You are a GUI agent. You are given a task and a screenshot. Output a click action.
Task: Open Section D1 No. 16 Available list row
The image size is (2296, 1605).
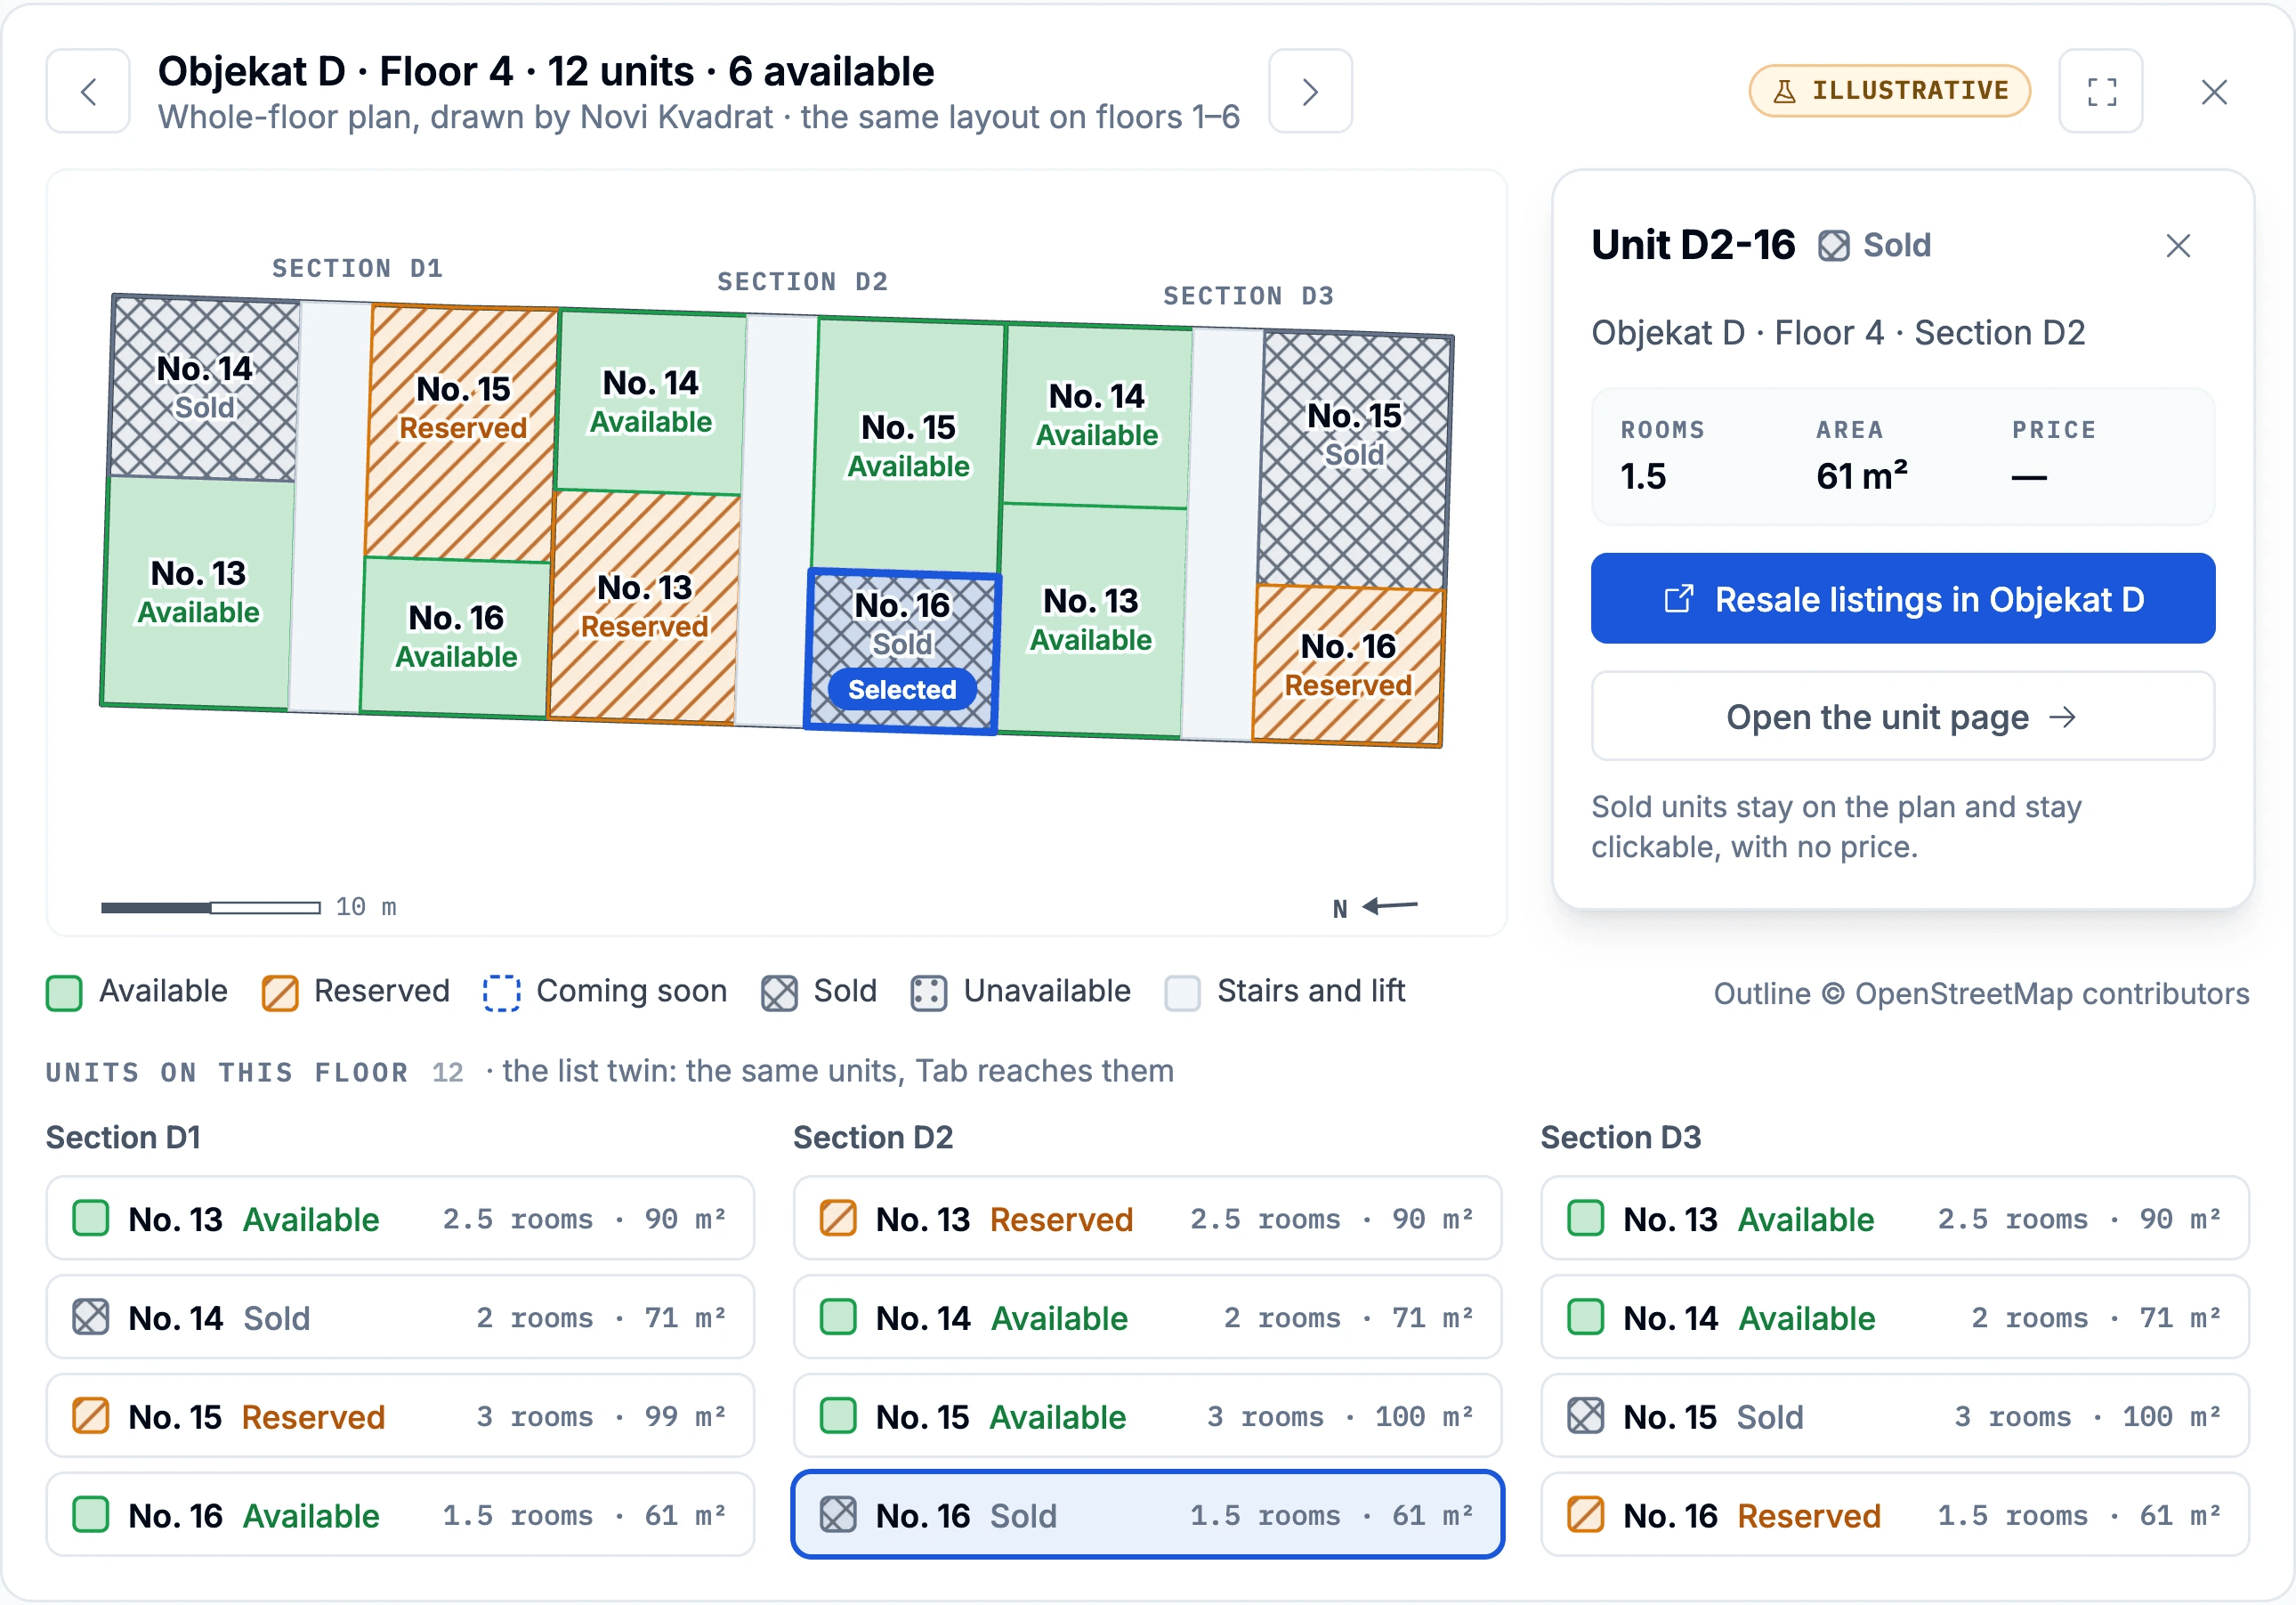point(400,1514)
